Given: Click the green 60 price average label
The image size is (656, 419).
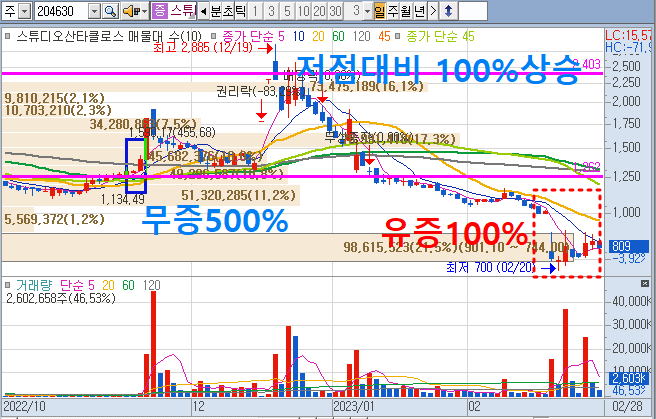Looking at the screenshot, I should (x=338, y=36).
